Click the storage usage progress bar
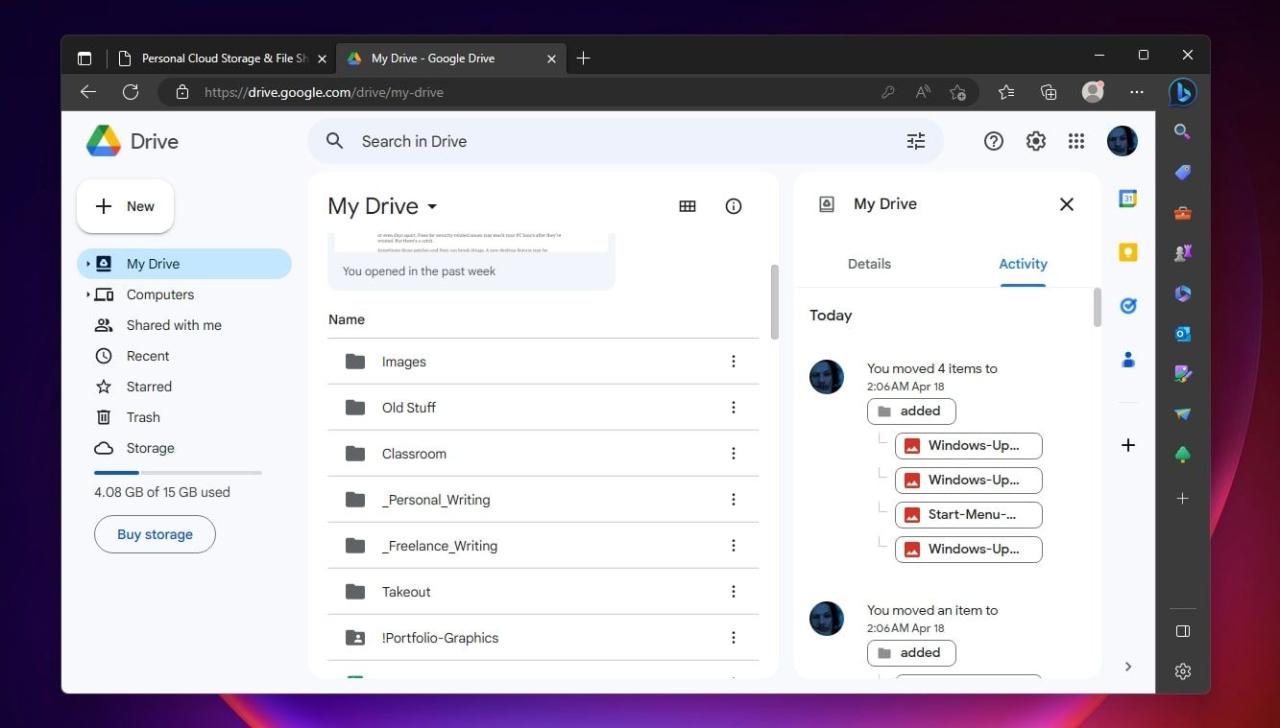Screen dimensions: 1280x728 (178, 472)
